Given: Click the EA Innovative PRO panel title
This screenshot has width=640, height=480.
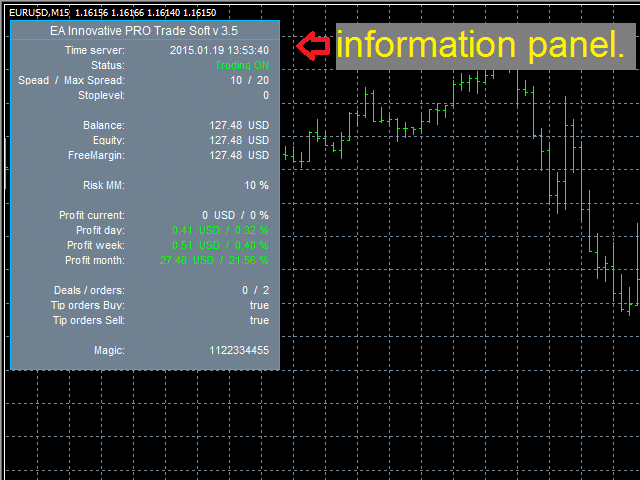Looking at the screenshot, I should 144,31.
